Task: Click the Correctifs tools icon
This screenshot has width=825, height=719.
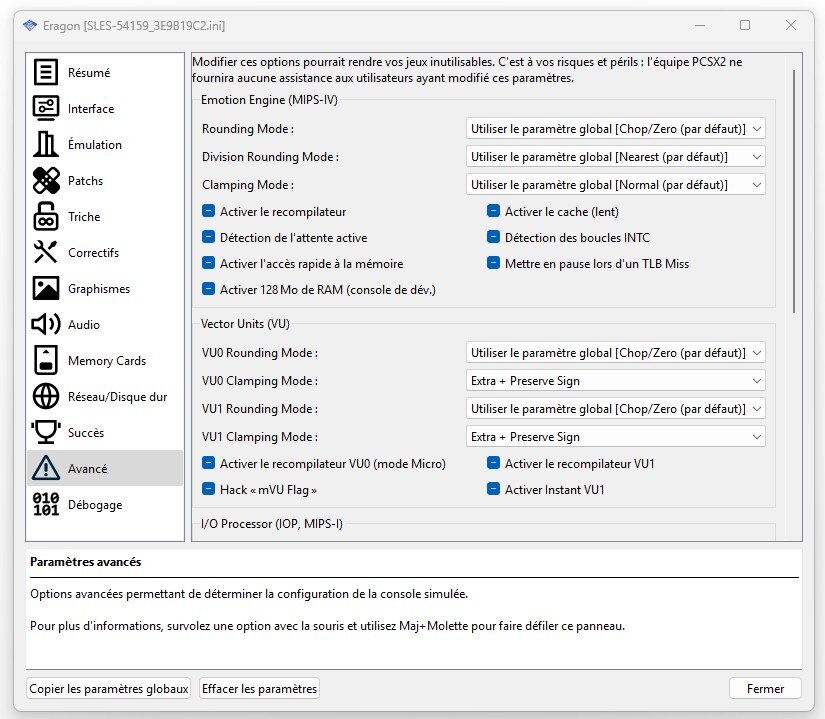Action: point(46,253)
